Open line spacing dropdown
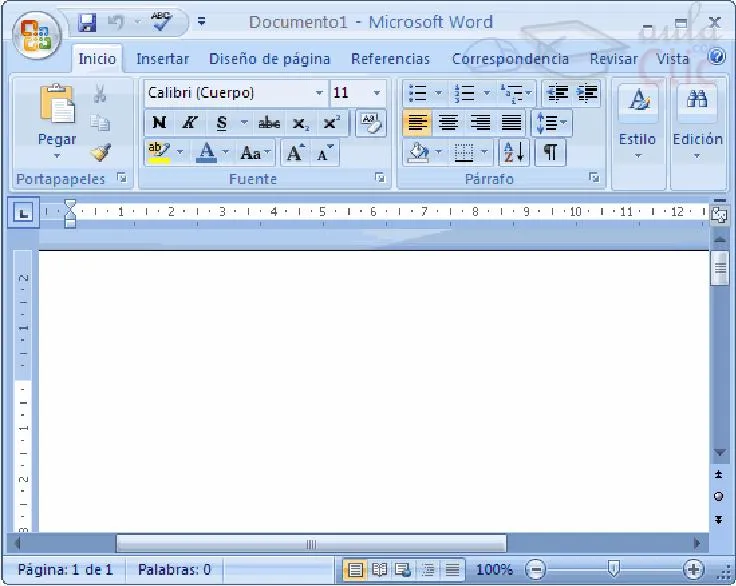Viewport: 736px width, 586px height. point(551,123)
